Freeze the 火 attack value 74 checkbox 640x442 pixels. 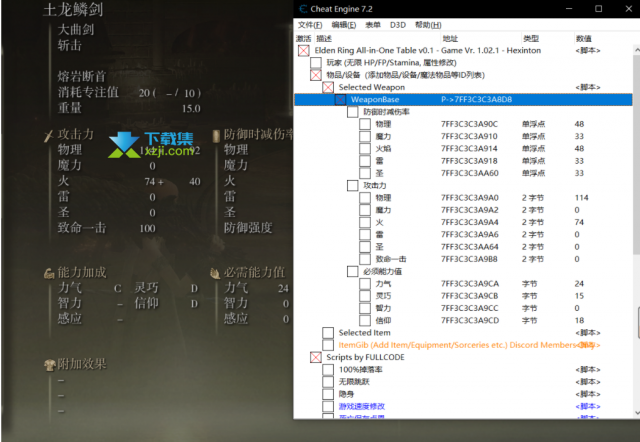point(365,222)
